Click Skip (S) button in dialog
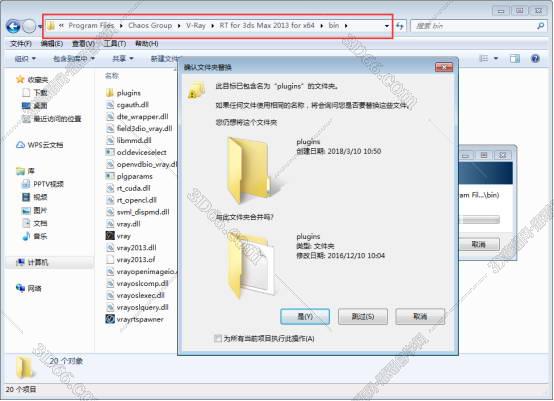The height and width of the screenshot is (401, 554). 363,316
